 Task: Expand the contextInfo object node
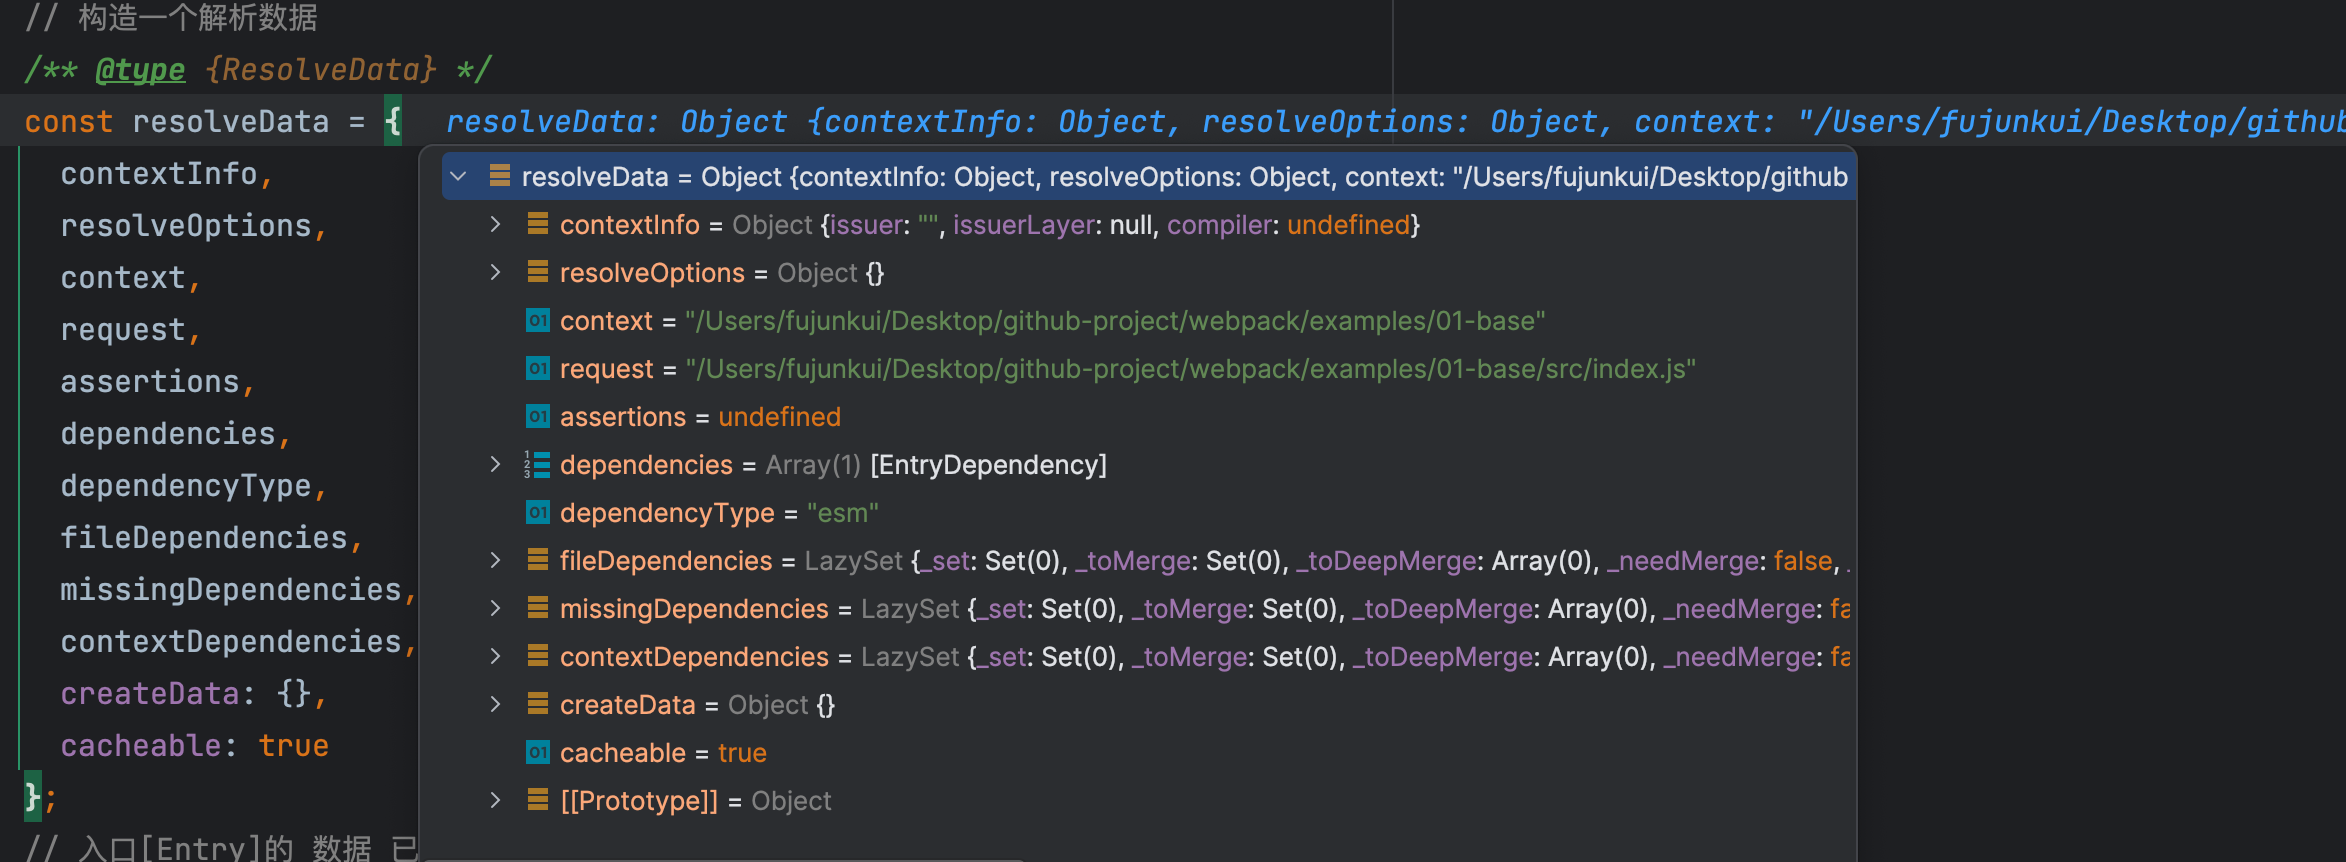(x=495, y=225)
